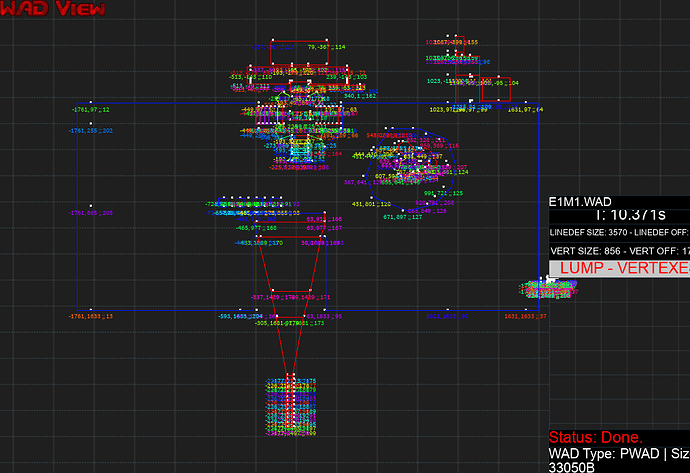This screenshot has height=473, width=690.
Task: Select vertex label 63,1633 ; 95
Action: click(324, 316)
